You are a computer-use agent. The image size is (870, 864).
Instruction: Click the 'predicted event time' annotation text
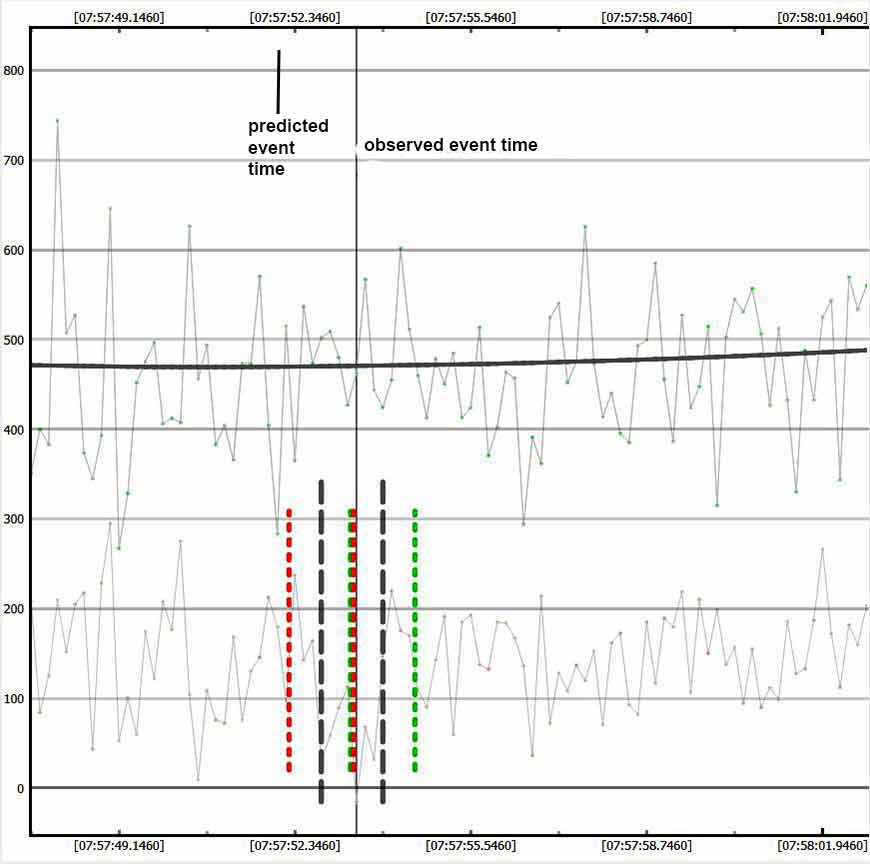pyautogui.click(x=288, y=147)
